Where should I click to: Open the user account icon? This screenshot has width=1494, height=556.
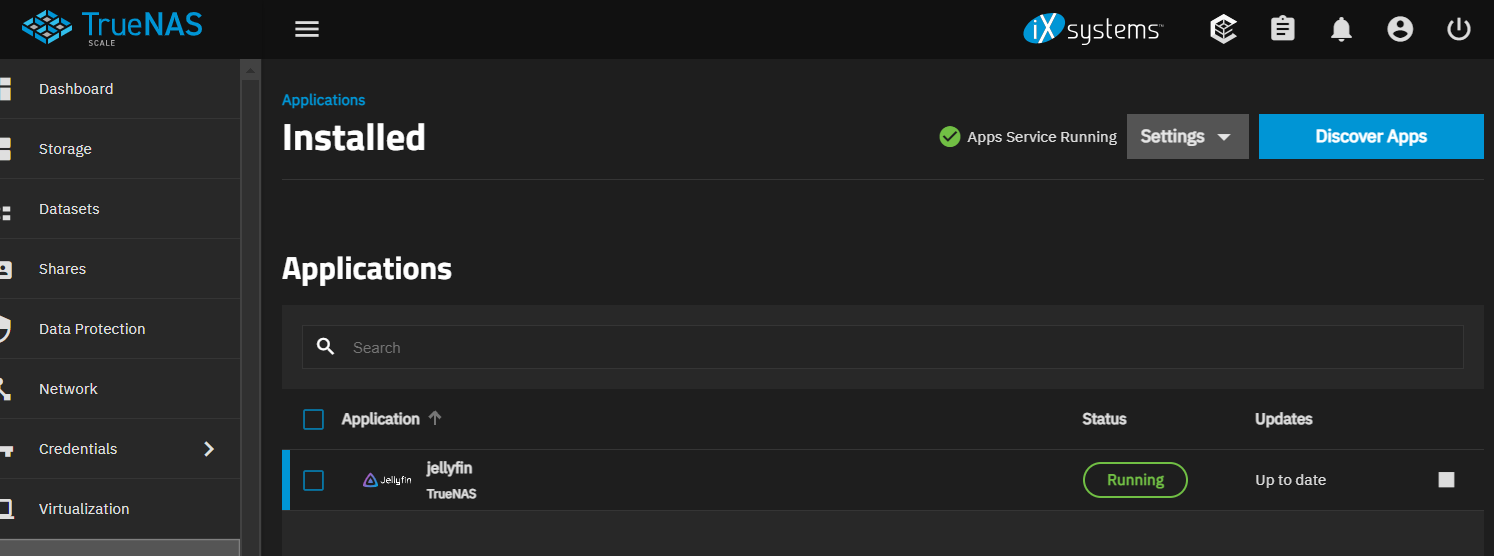(1400, 29)
